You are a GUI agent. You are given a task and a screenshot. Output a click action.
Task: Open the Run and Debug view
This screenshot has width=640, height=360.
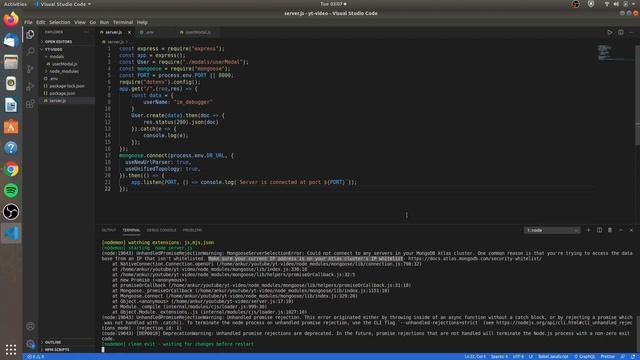(x=30, y=87)
